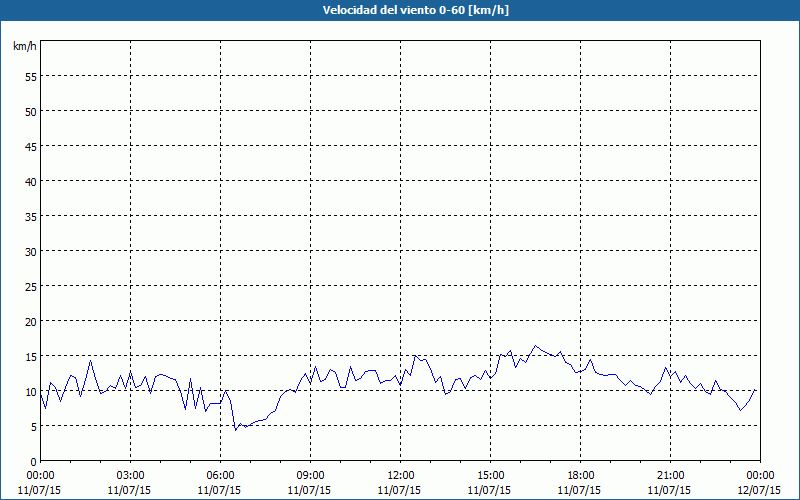Image resolution: width=800 pixels, height=500 pixels.
Task: Click the 18:00 time label on the x-axis
Action: tap(581, 476)
